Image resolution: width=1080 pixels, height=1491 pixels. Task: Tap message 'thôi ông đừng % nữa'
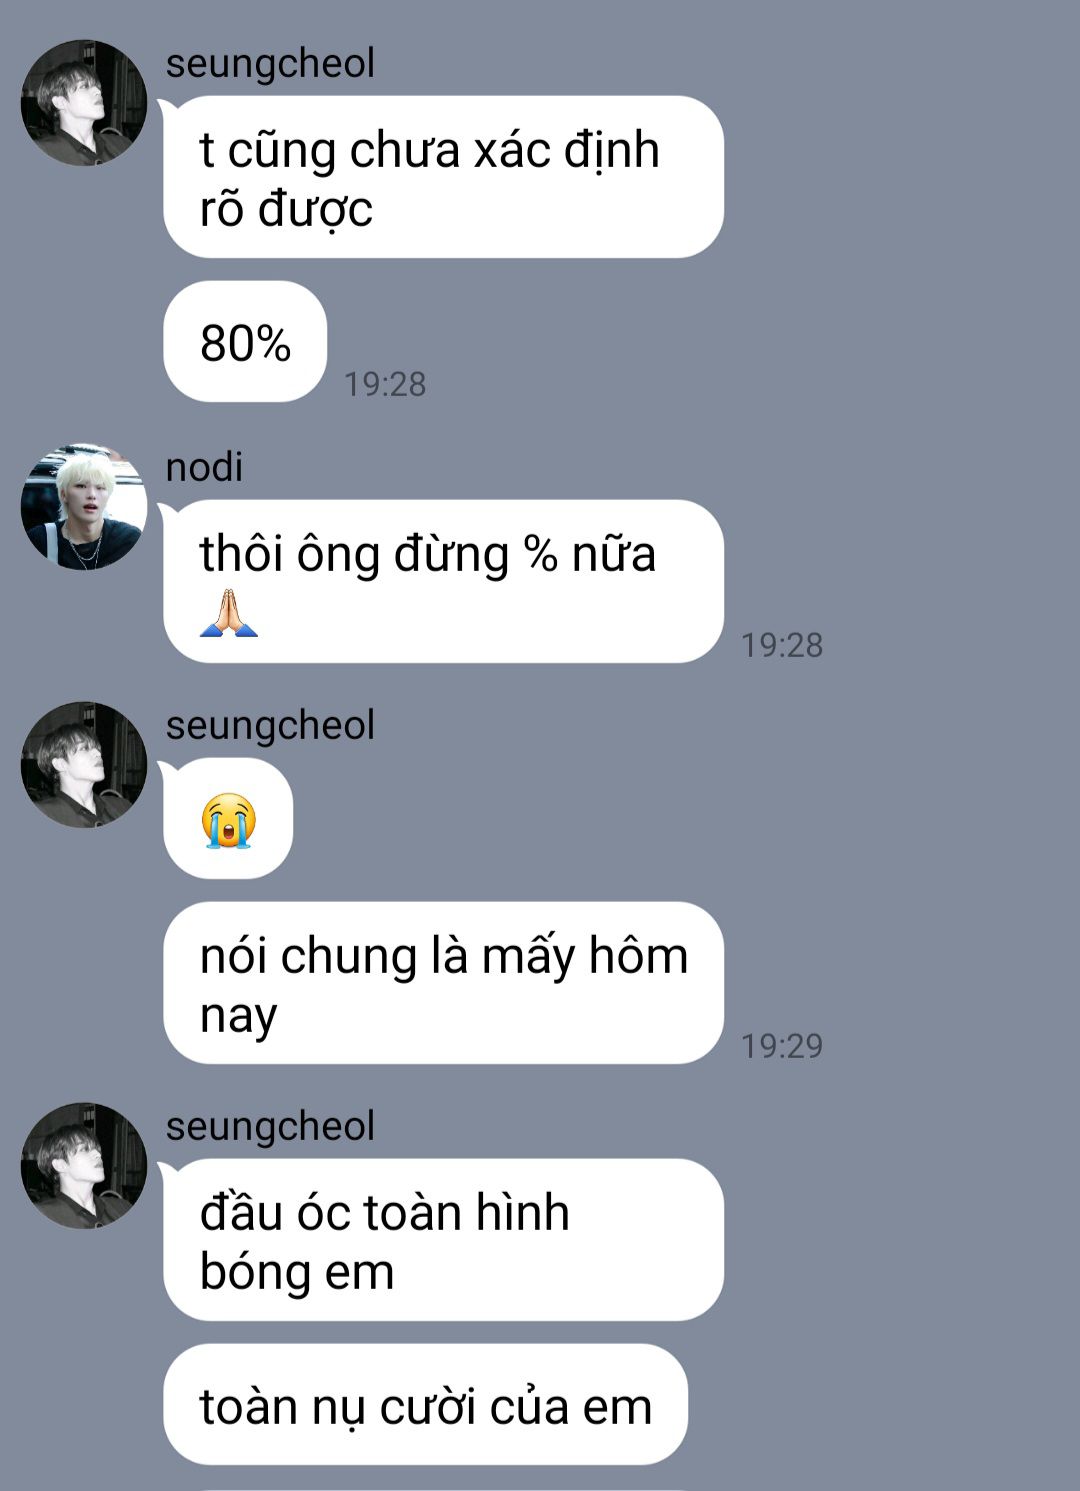(443, 581)
